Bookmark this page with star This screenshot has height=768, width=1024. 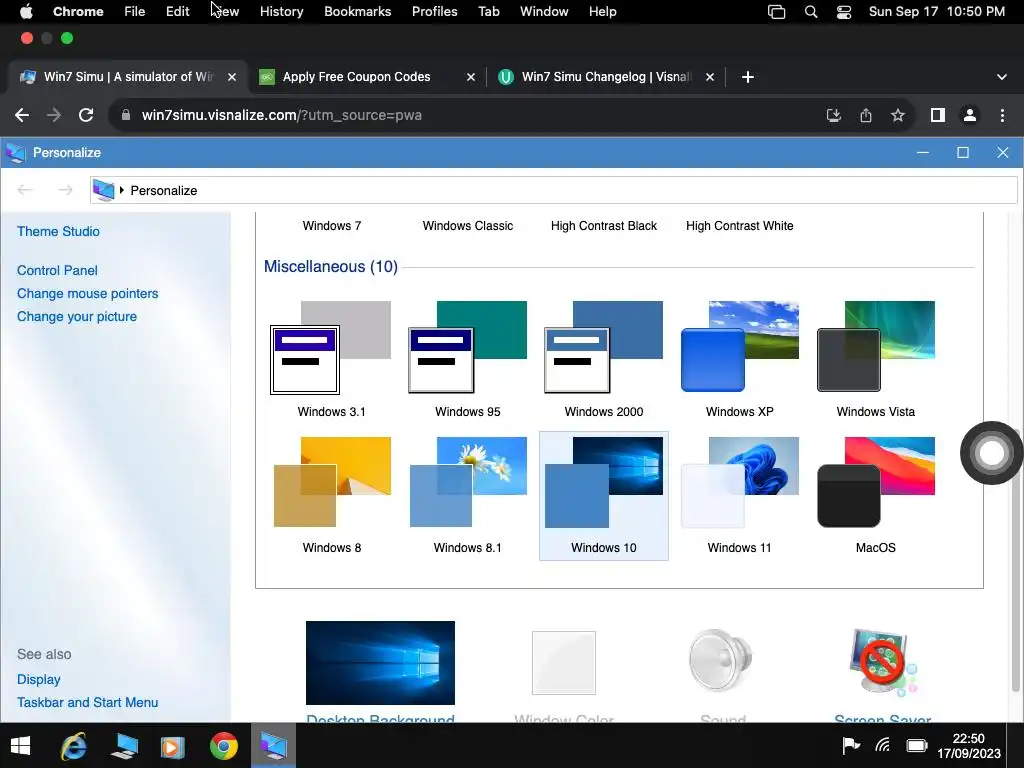898,116
